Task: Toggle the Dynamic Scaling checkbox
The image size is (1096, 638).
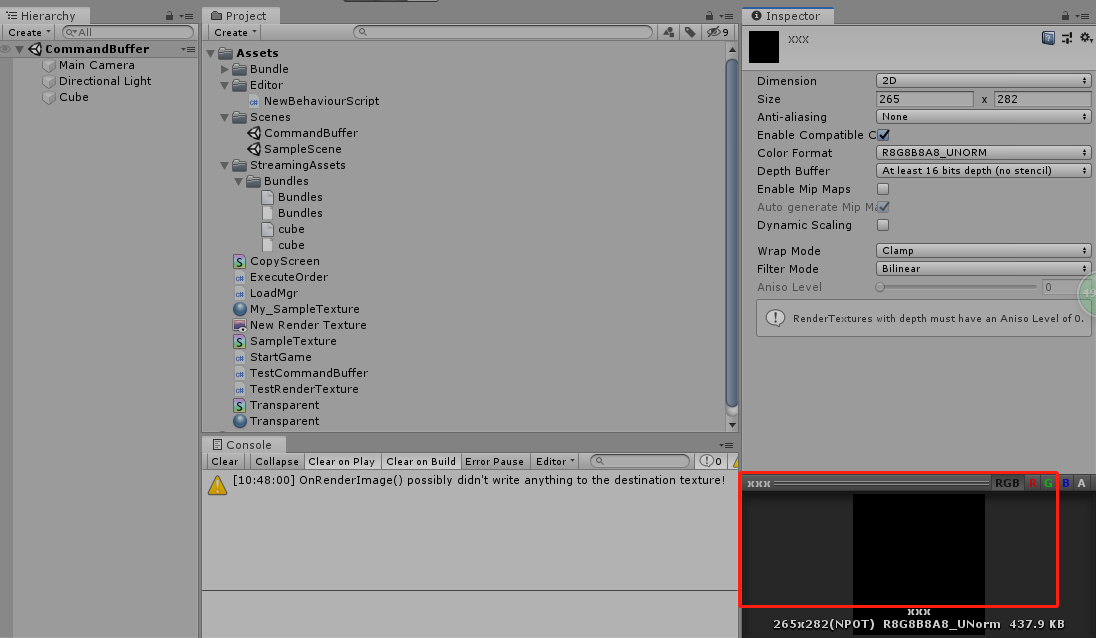Action: point(881,224)
